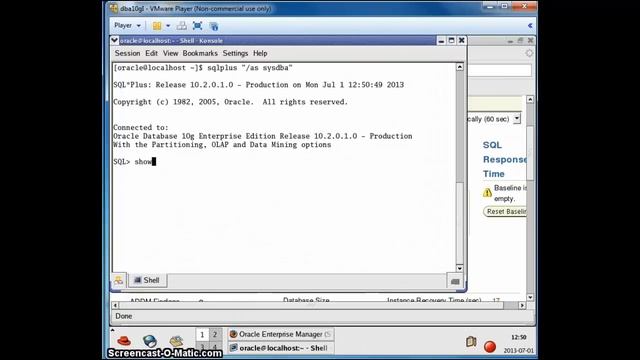Open the VMware Player menu
The image size is (640, 360).
point(127,26)
